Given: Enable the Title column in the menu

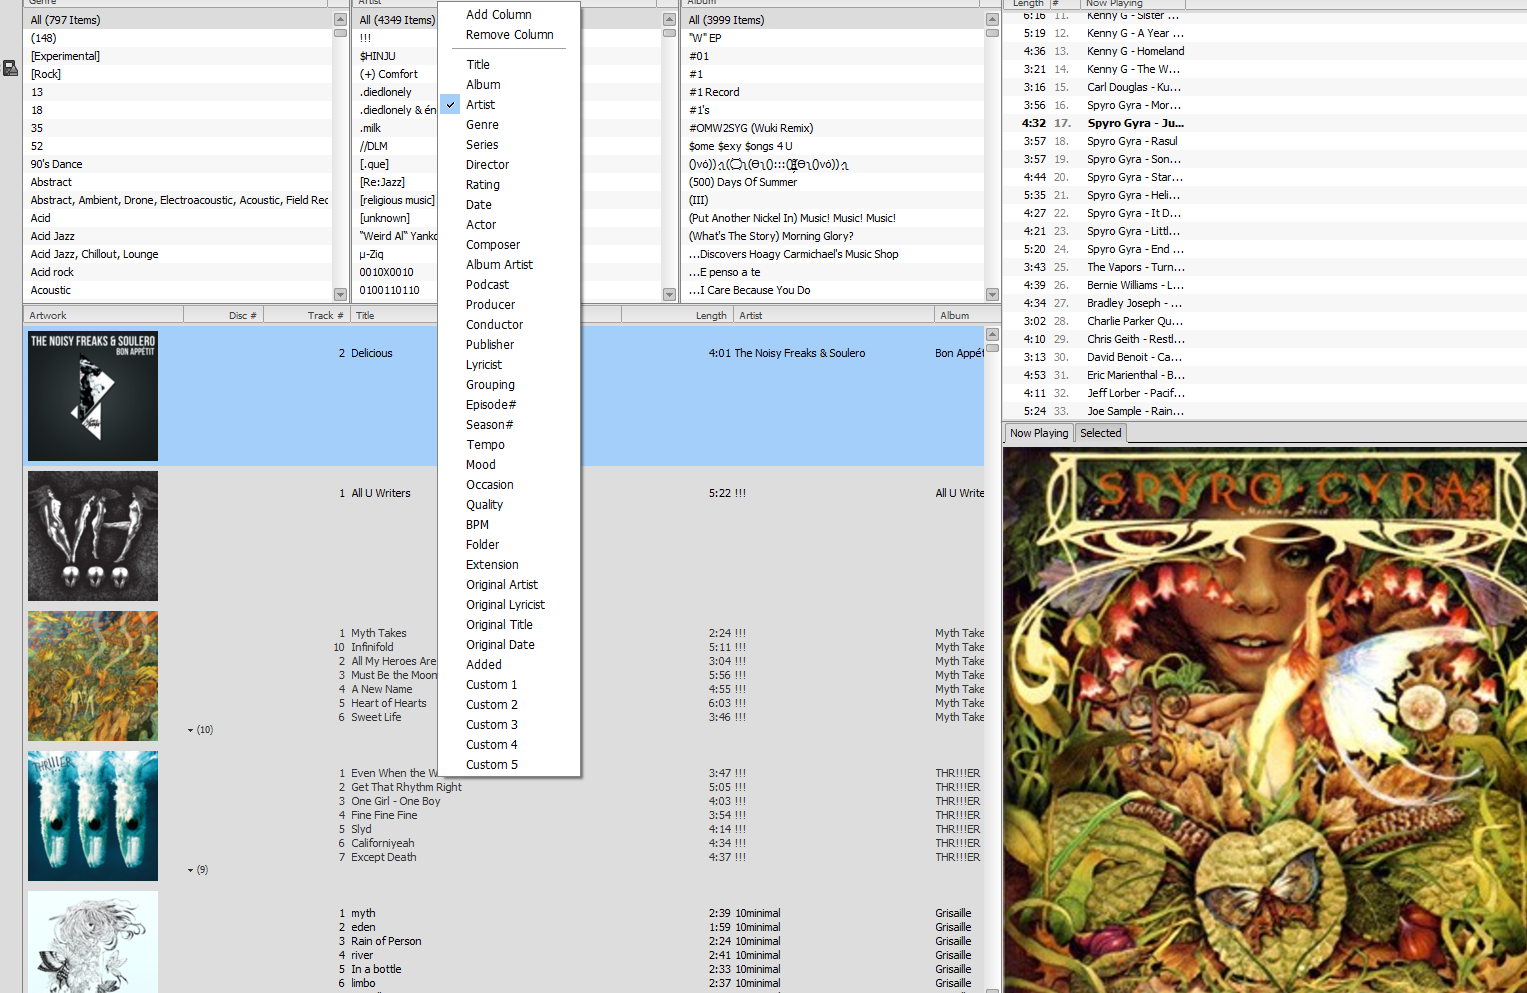Looking at the screenshot, I should (x=509, y=65).
